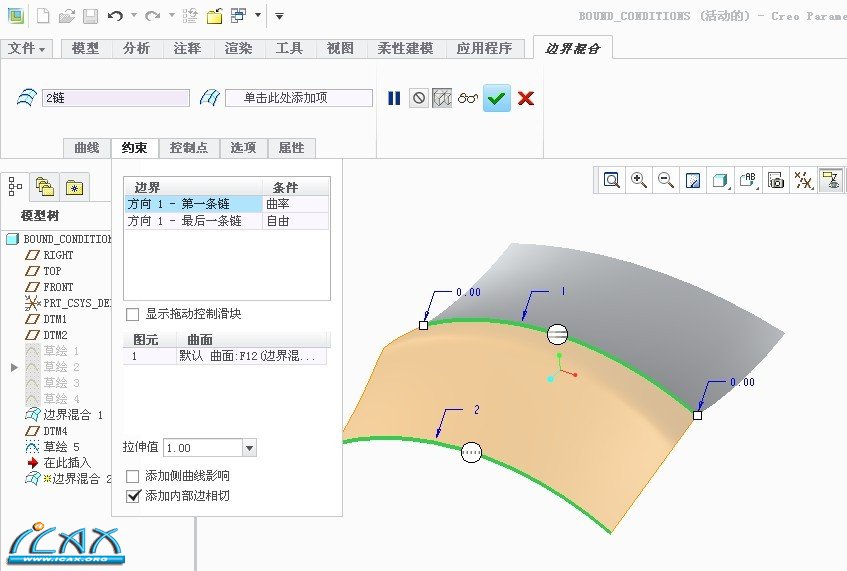Viewport: 847px width, 571px height.
Task: Open the 属性 panel tab
Action: [292, 148]
